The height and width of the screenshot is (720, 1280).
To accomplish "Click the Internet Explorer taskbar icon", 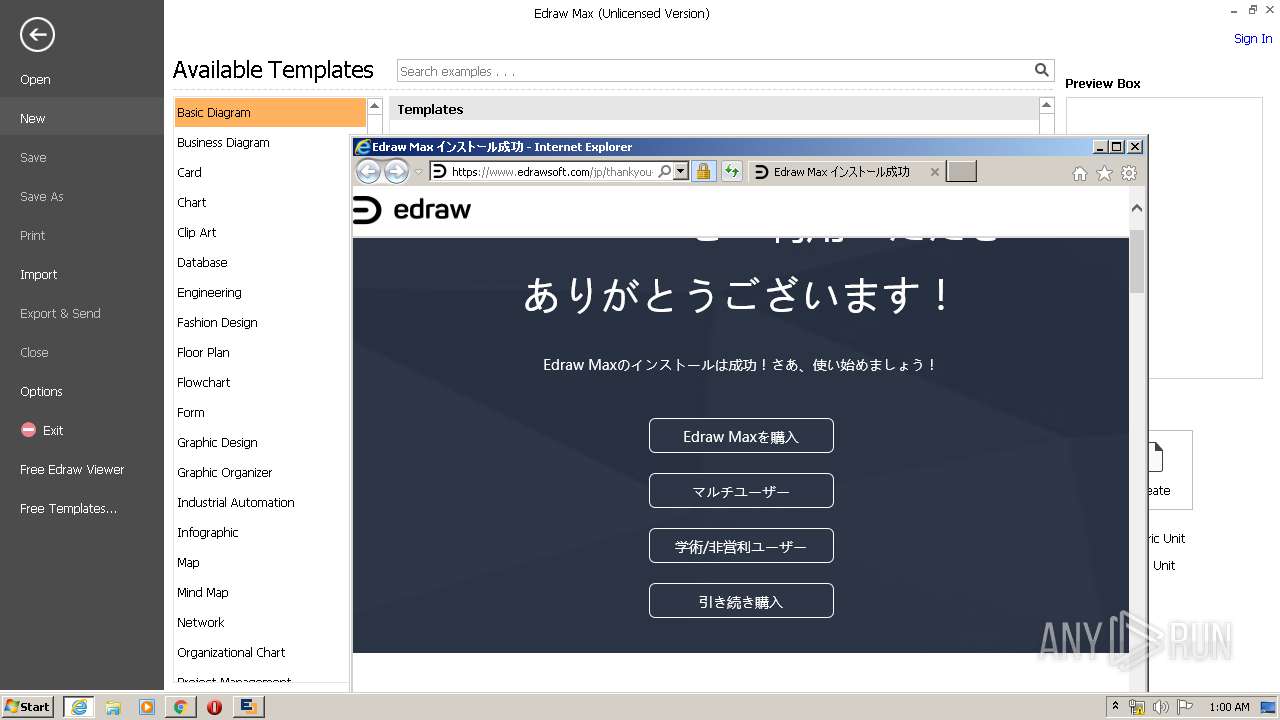I will 78,707.
